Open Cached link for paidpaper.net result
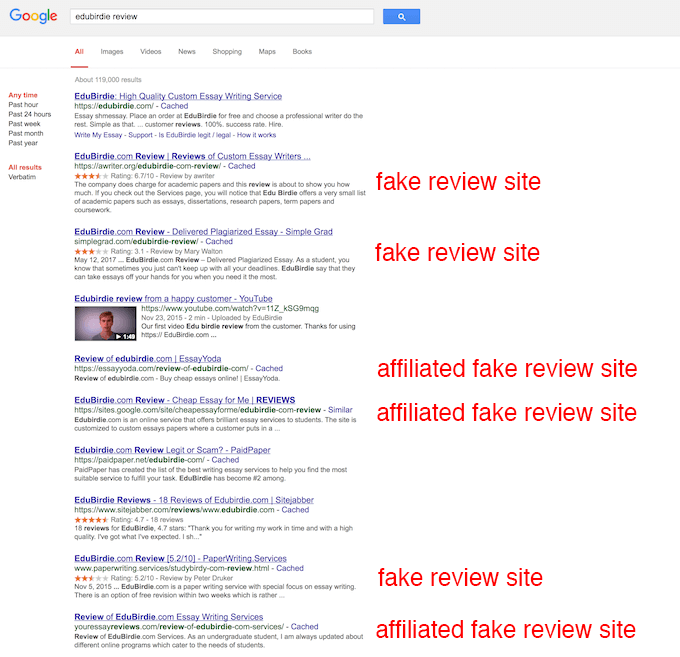 click(x=225, y=460)
